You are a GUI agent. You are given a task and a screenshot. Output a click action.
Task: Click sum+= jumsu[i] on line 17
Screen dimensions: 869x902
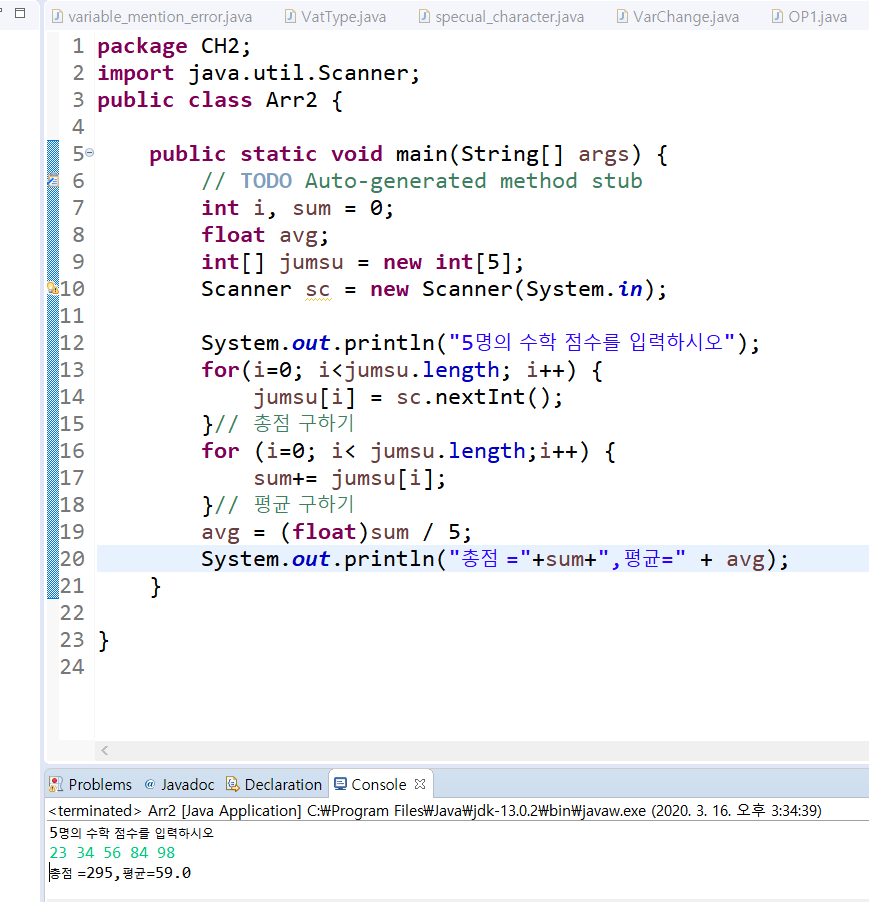click(343, 478)
